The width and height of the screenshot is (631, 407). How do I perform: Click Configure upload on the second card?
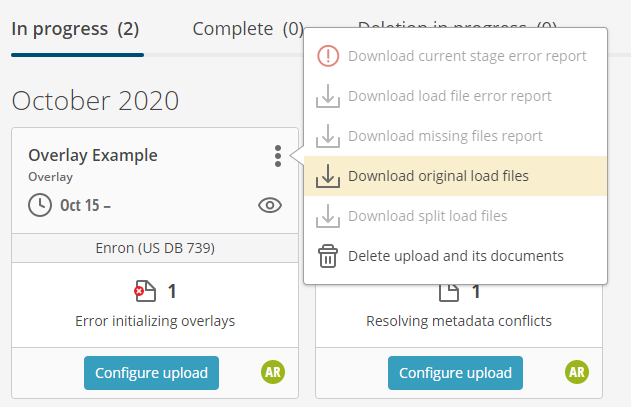[455, 373]
